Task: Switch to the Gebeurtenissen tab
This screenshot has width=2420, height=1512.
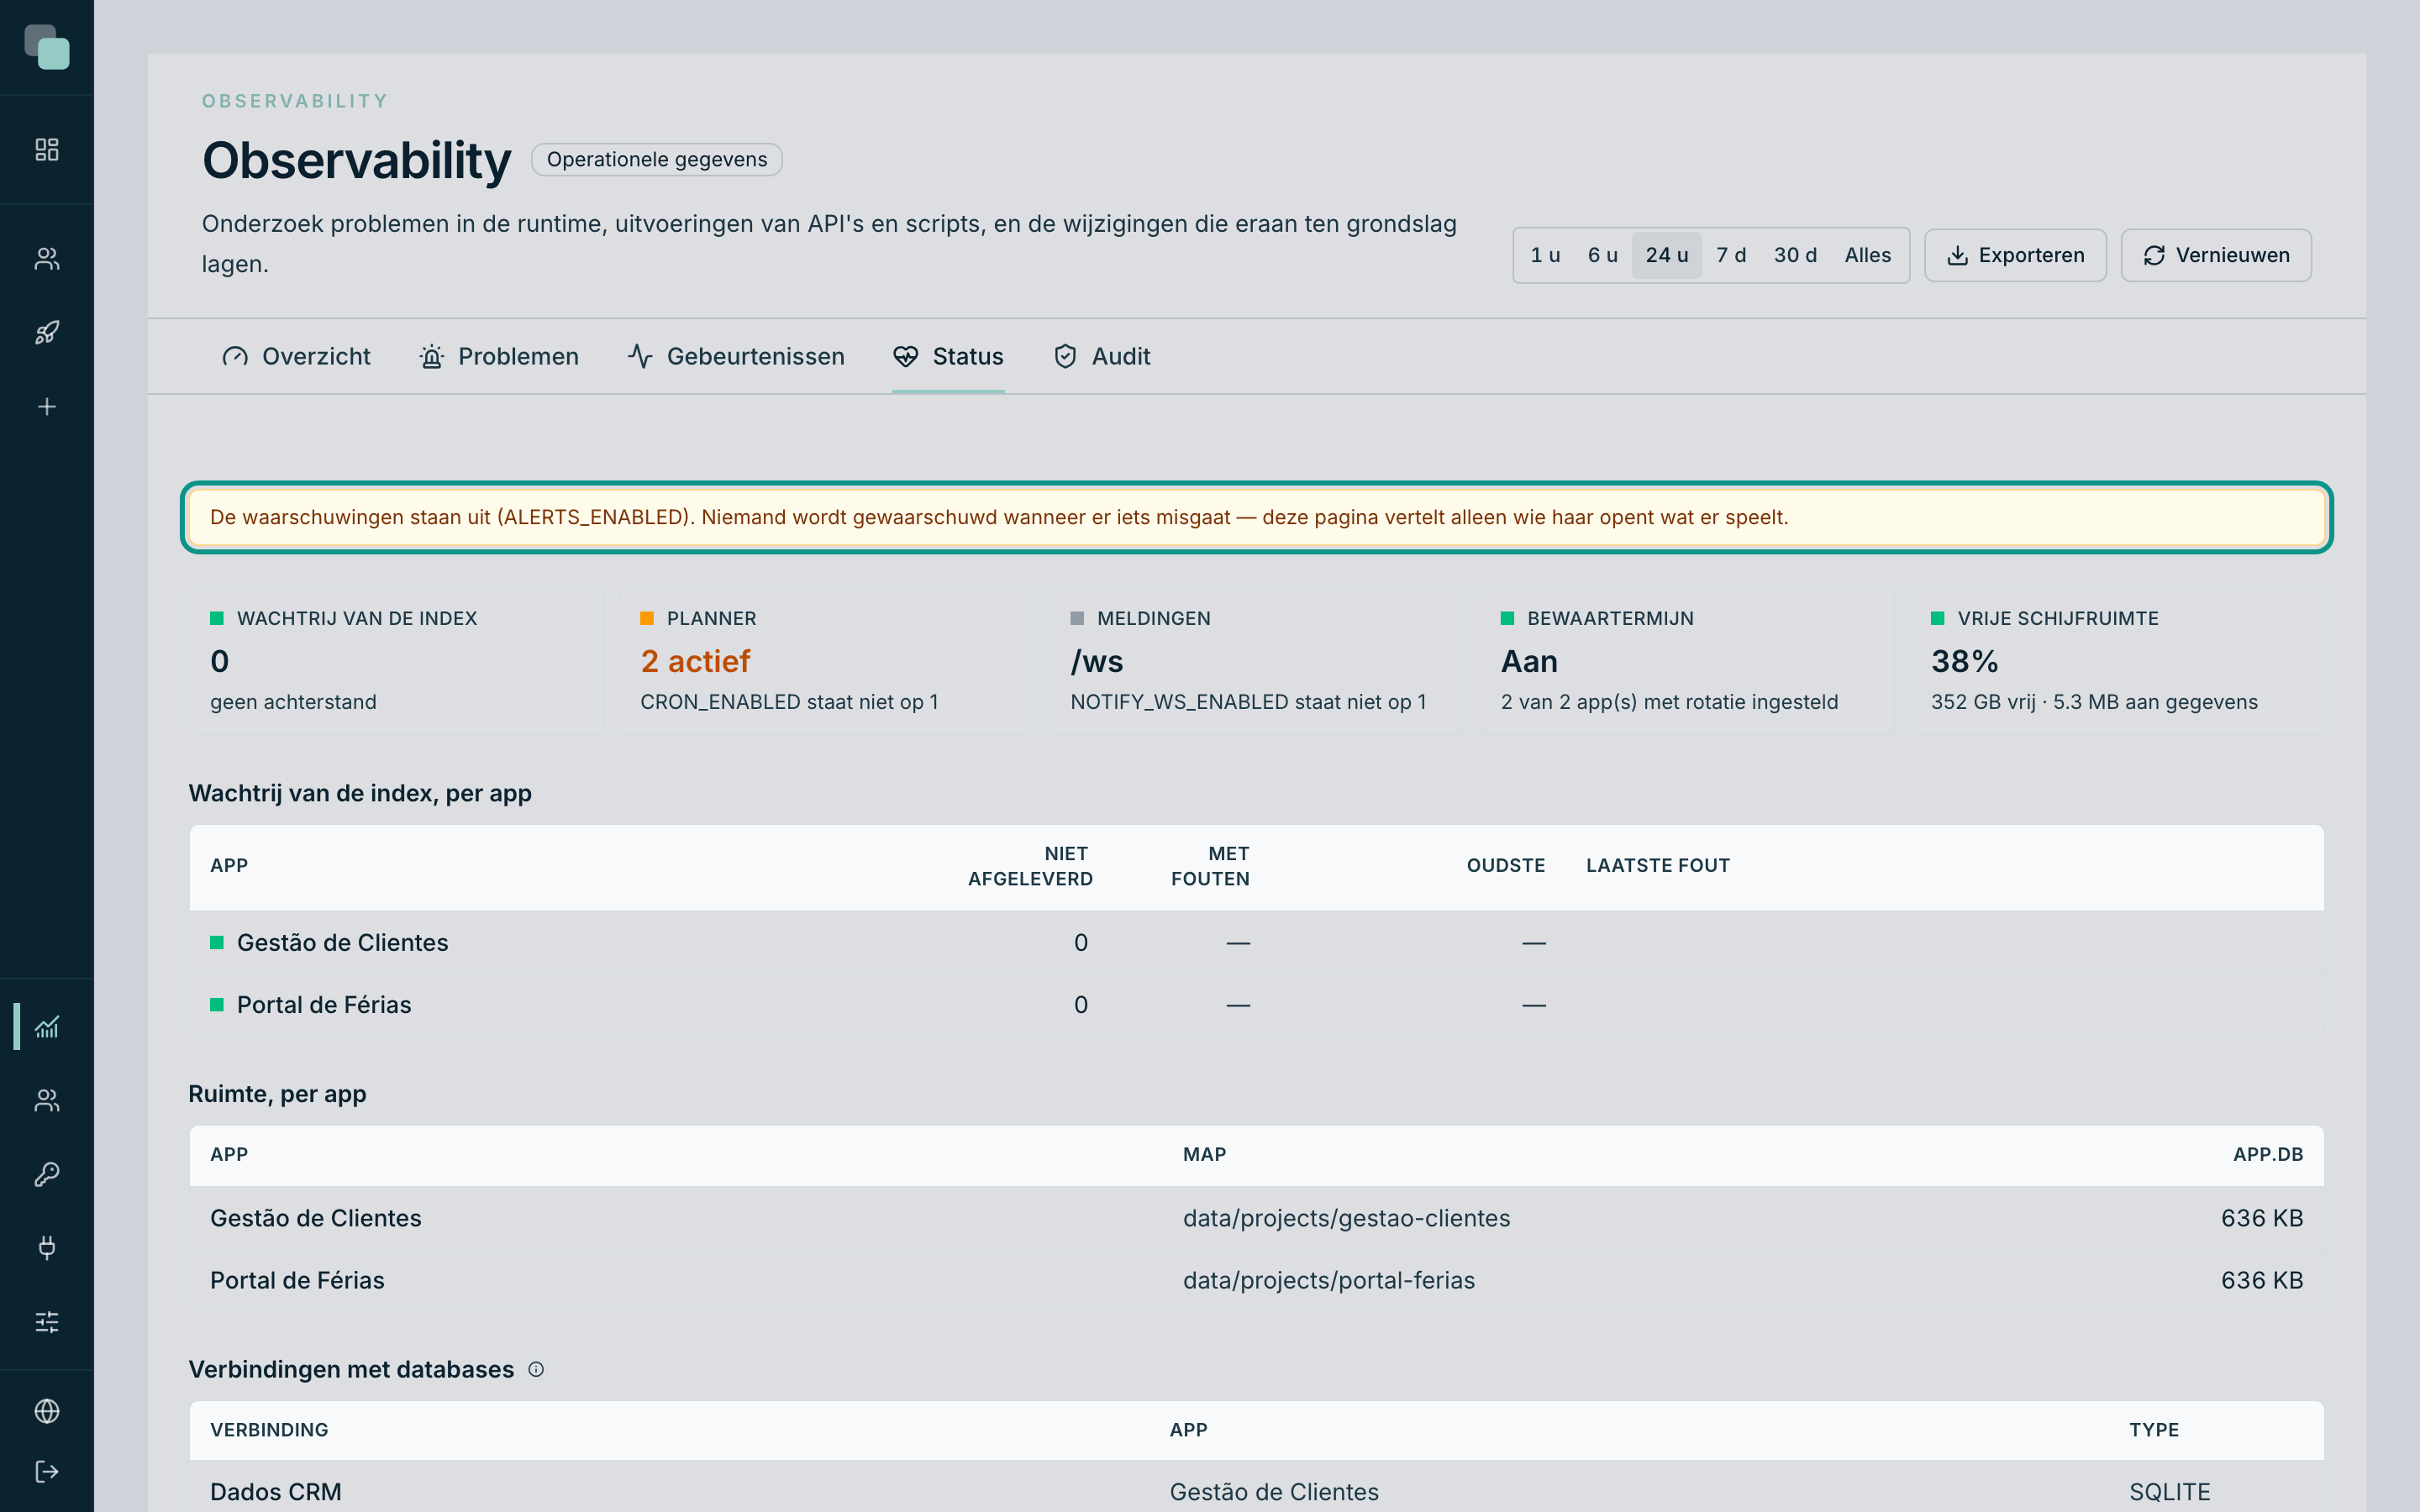Action: click(x=736, y=356)
